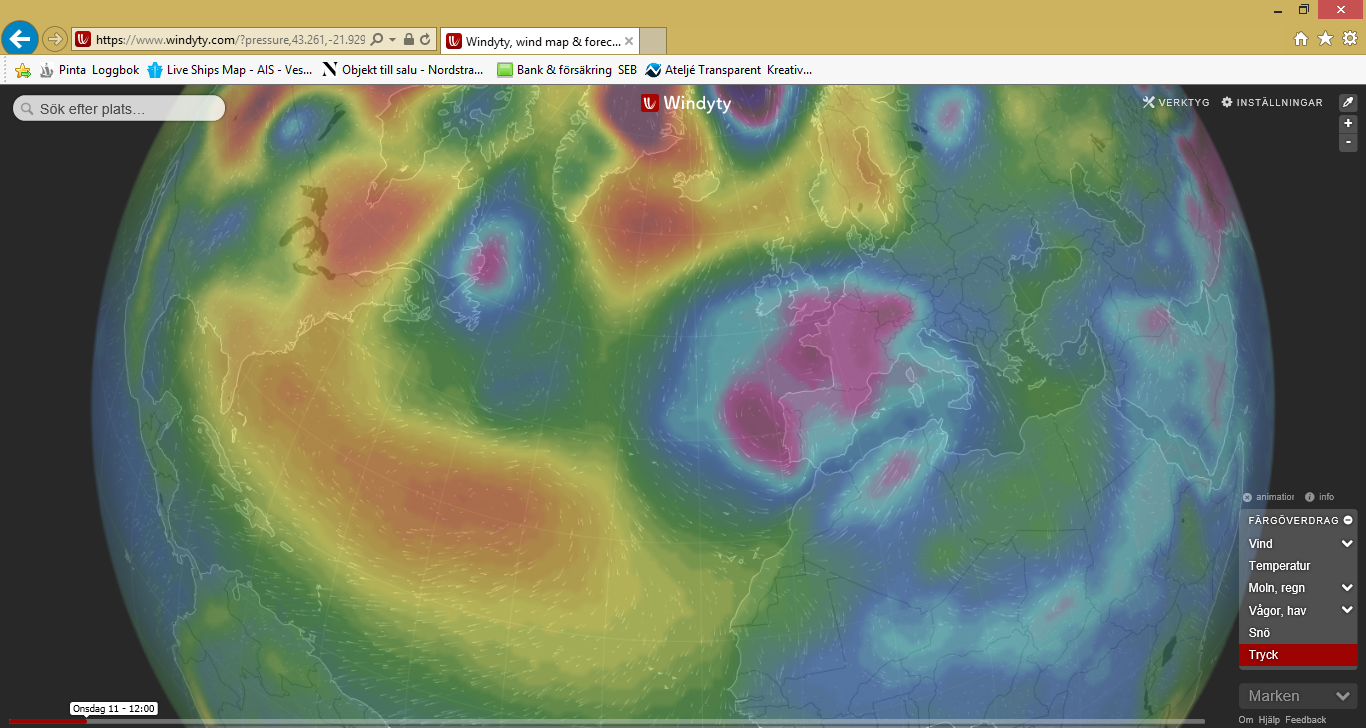Select the Windyty wind map tab
1366x728 pixels.
[x=539, y=41]
